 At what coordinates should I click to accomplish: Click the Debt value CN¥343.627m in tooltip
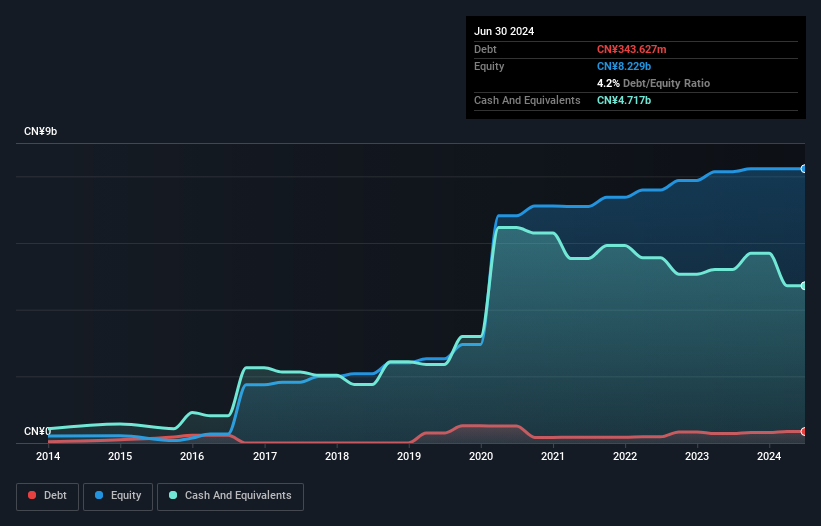tap(631, 49)
